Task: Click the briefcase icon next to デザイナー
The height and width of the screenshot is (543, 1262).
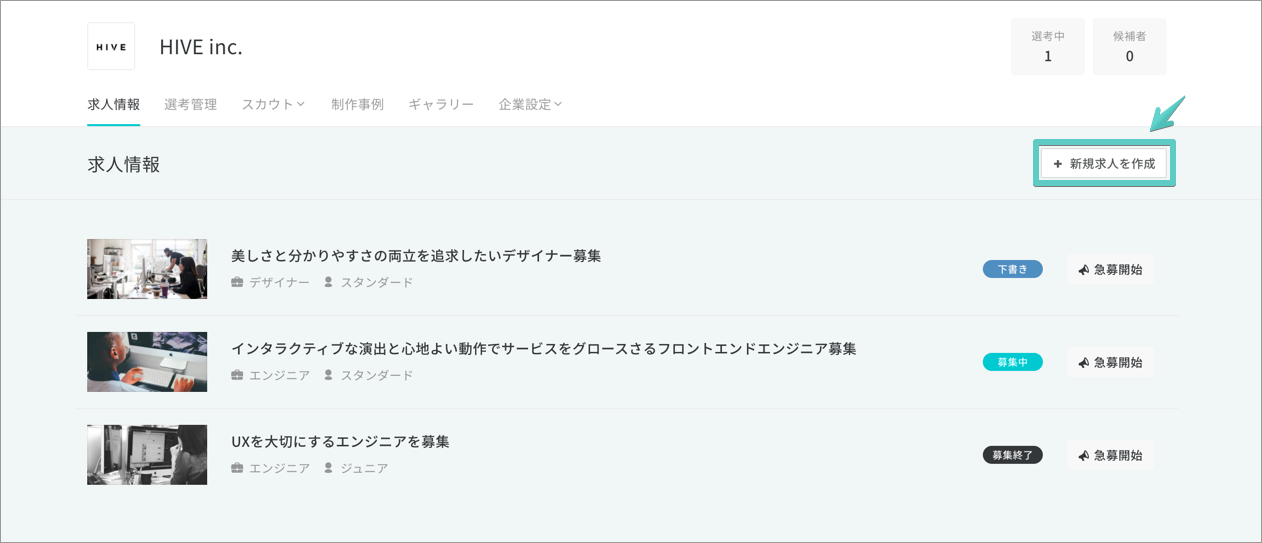Action: point(237,283)
